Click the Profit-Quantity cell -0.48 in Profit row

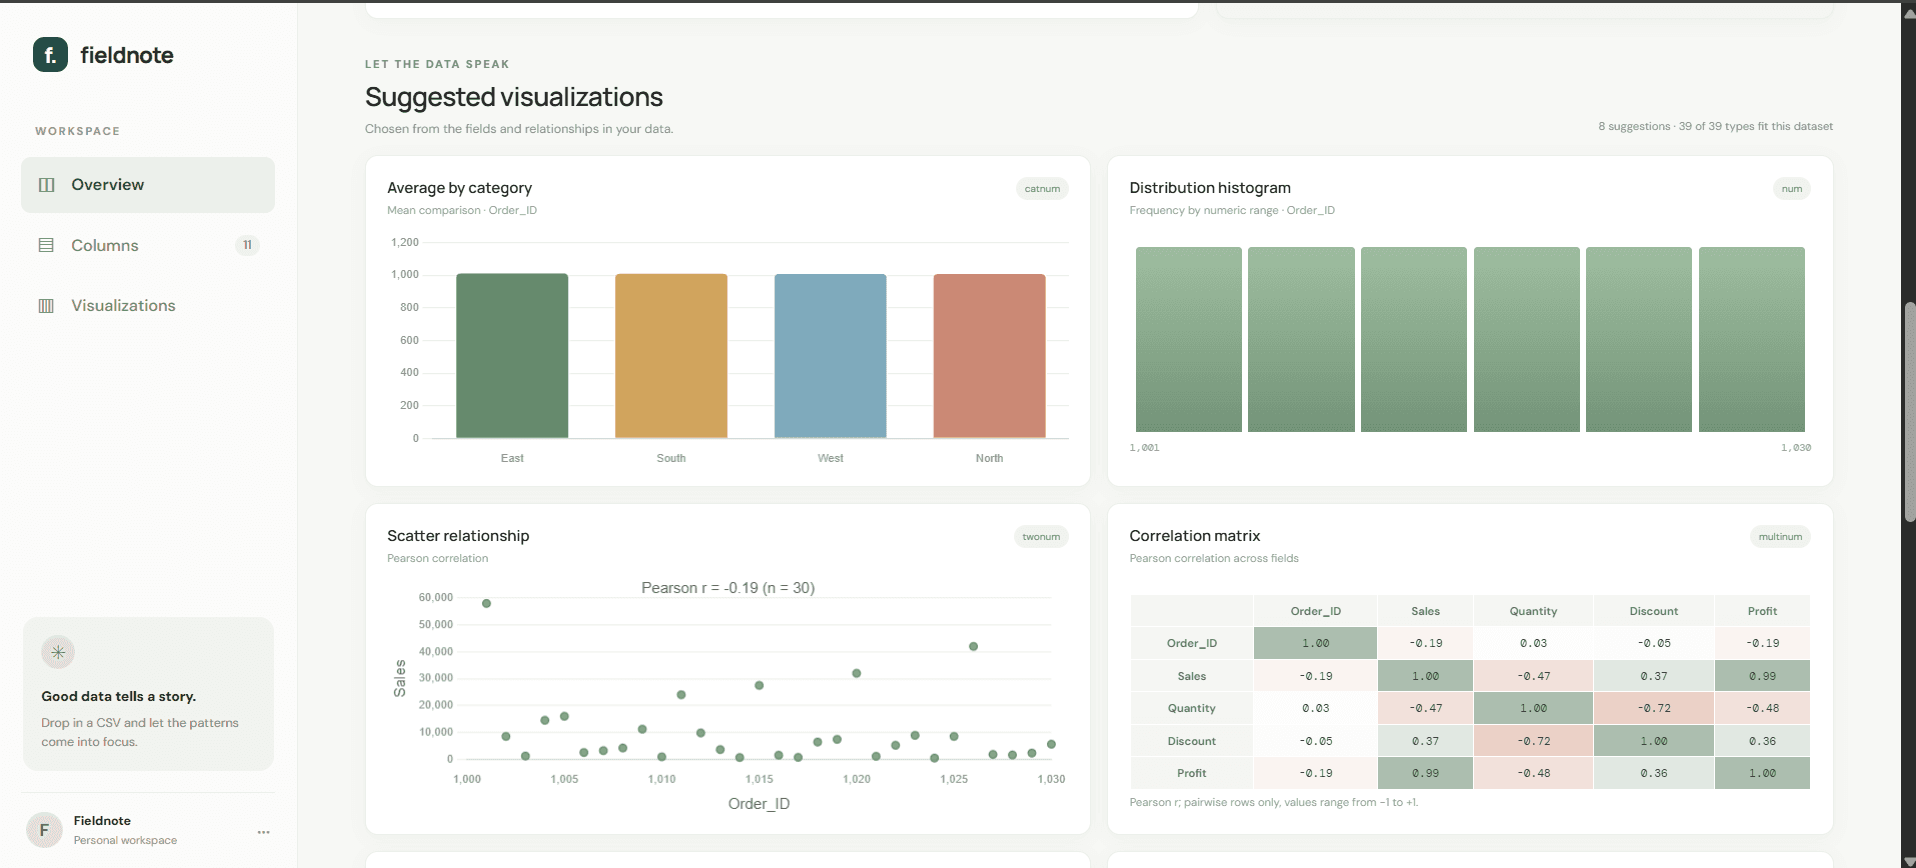point(1533,773)
